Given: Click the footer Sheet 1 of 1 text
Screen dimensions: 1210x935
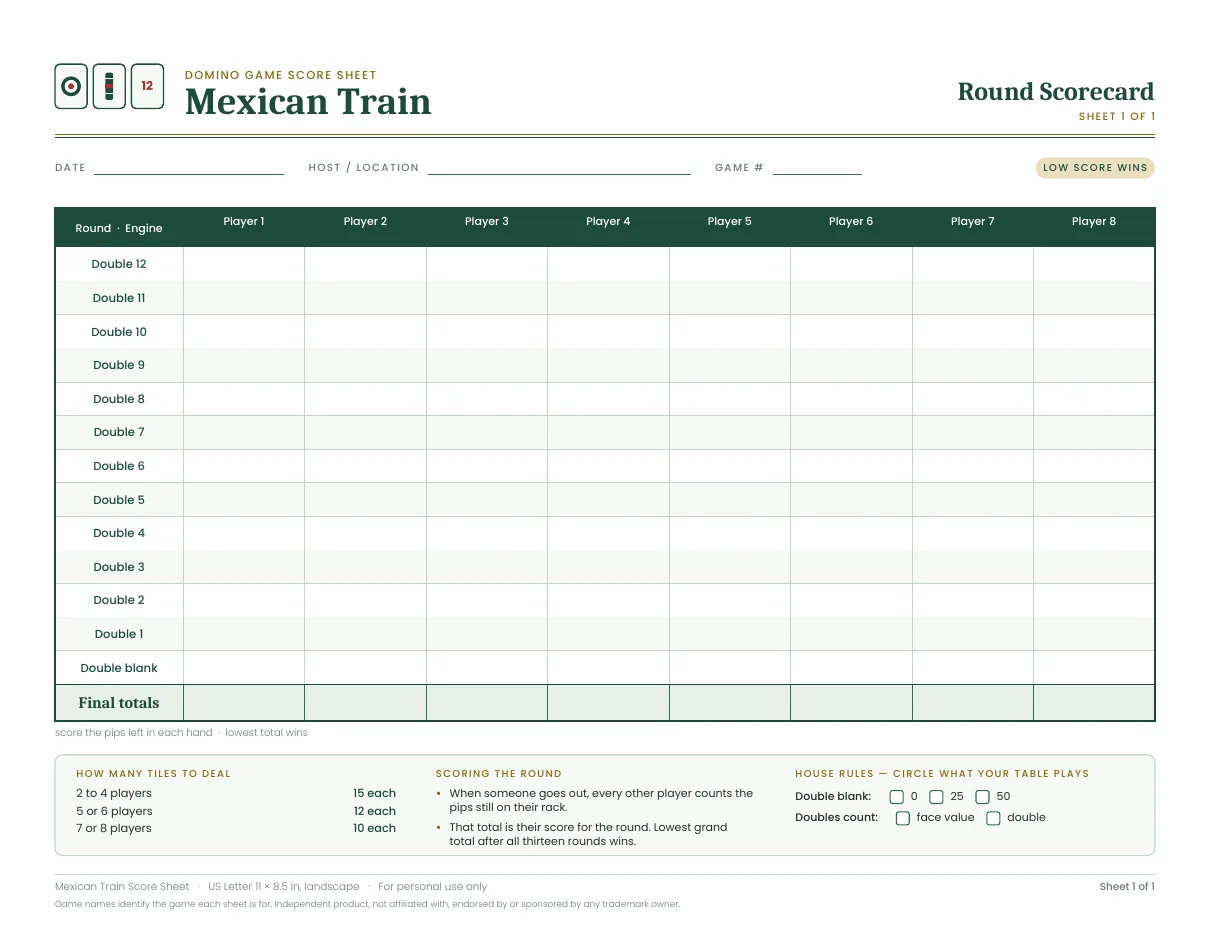Looking at the screenshot, I should (1127, 886).
